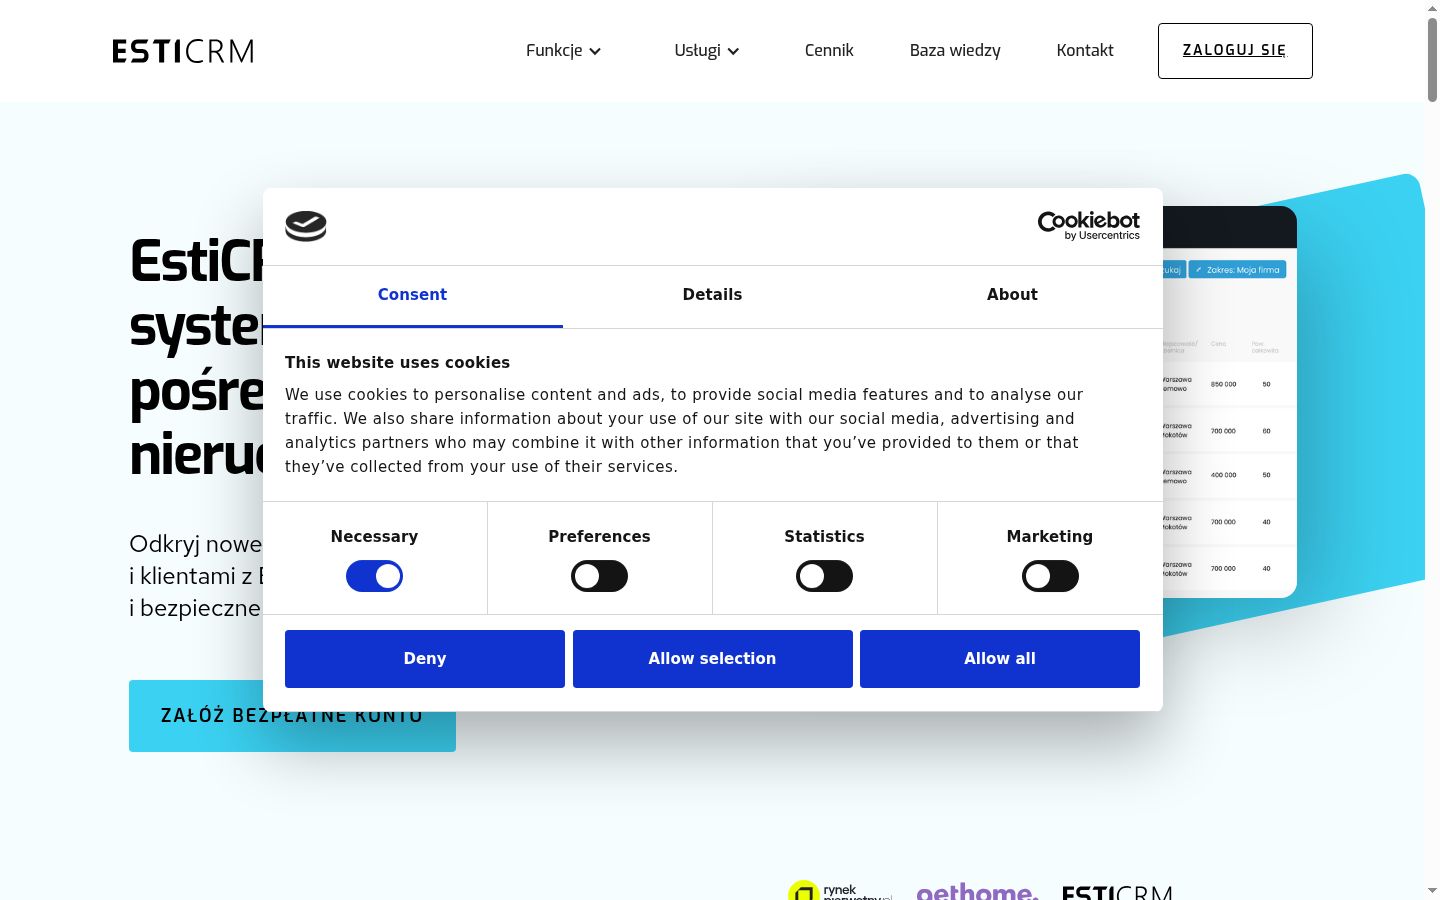Toggle the Necessary cookies switch
1440x900 pixels.
374,576
